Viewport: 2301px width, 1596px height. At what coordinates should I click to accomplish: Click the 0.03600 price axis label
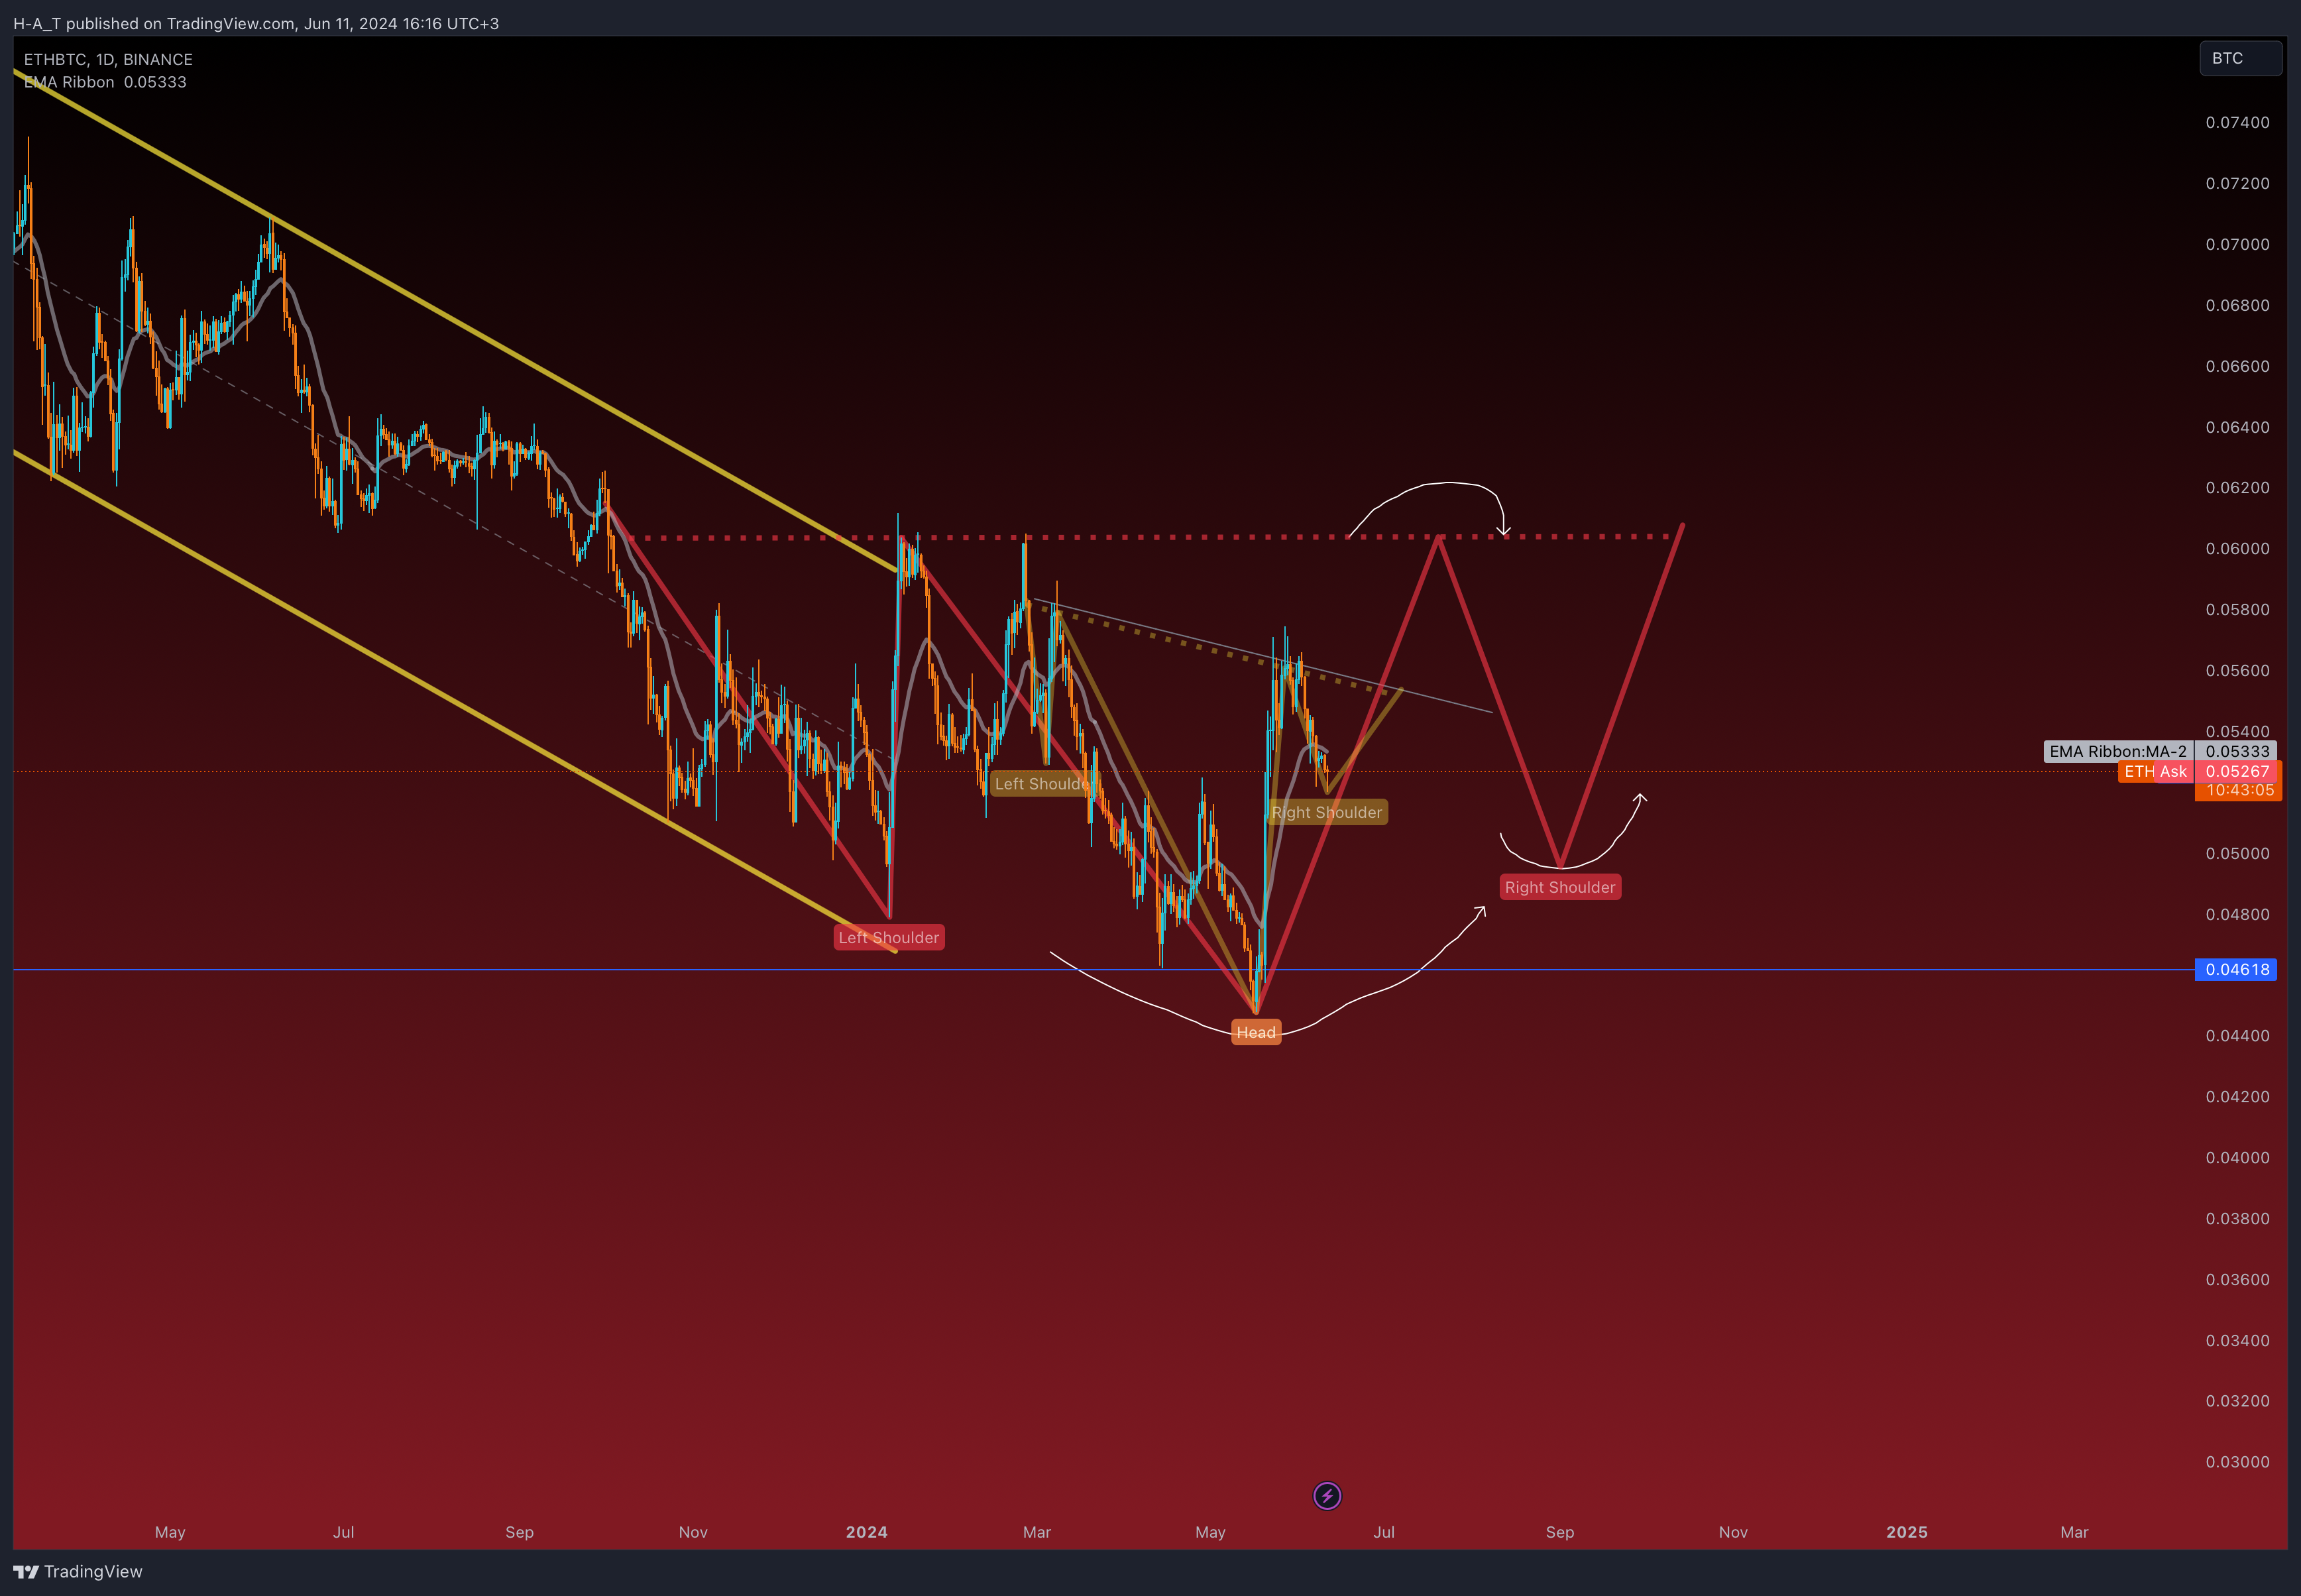(x=2238, y=1279)
